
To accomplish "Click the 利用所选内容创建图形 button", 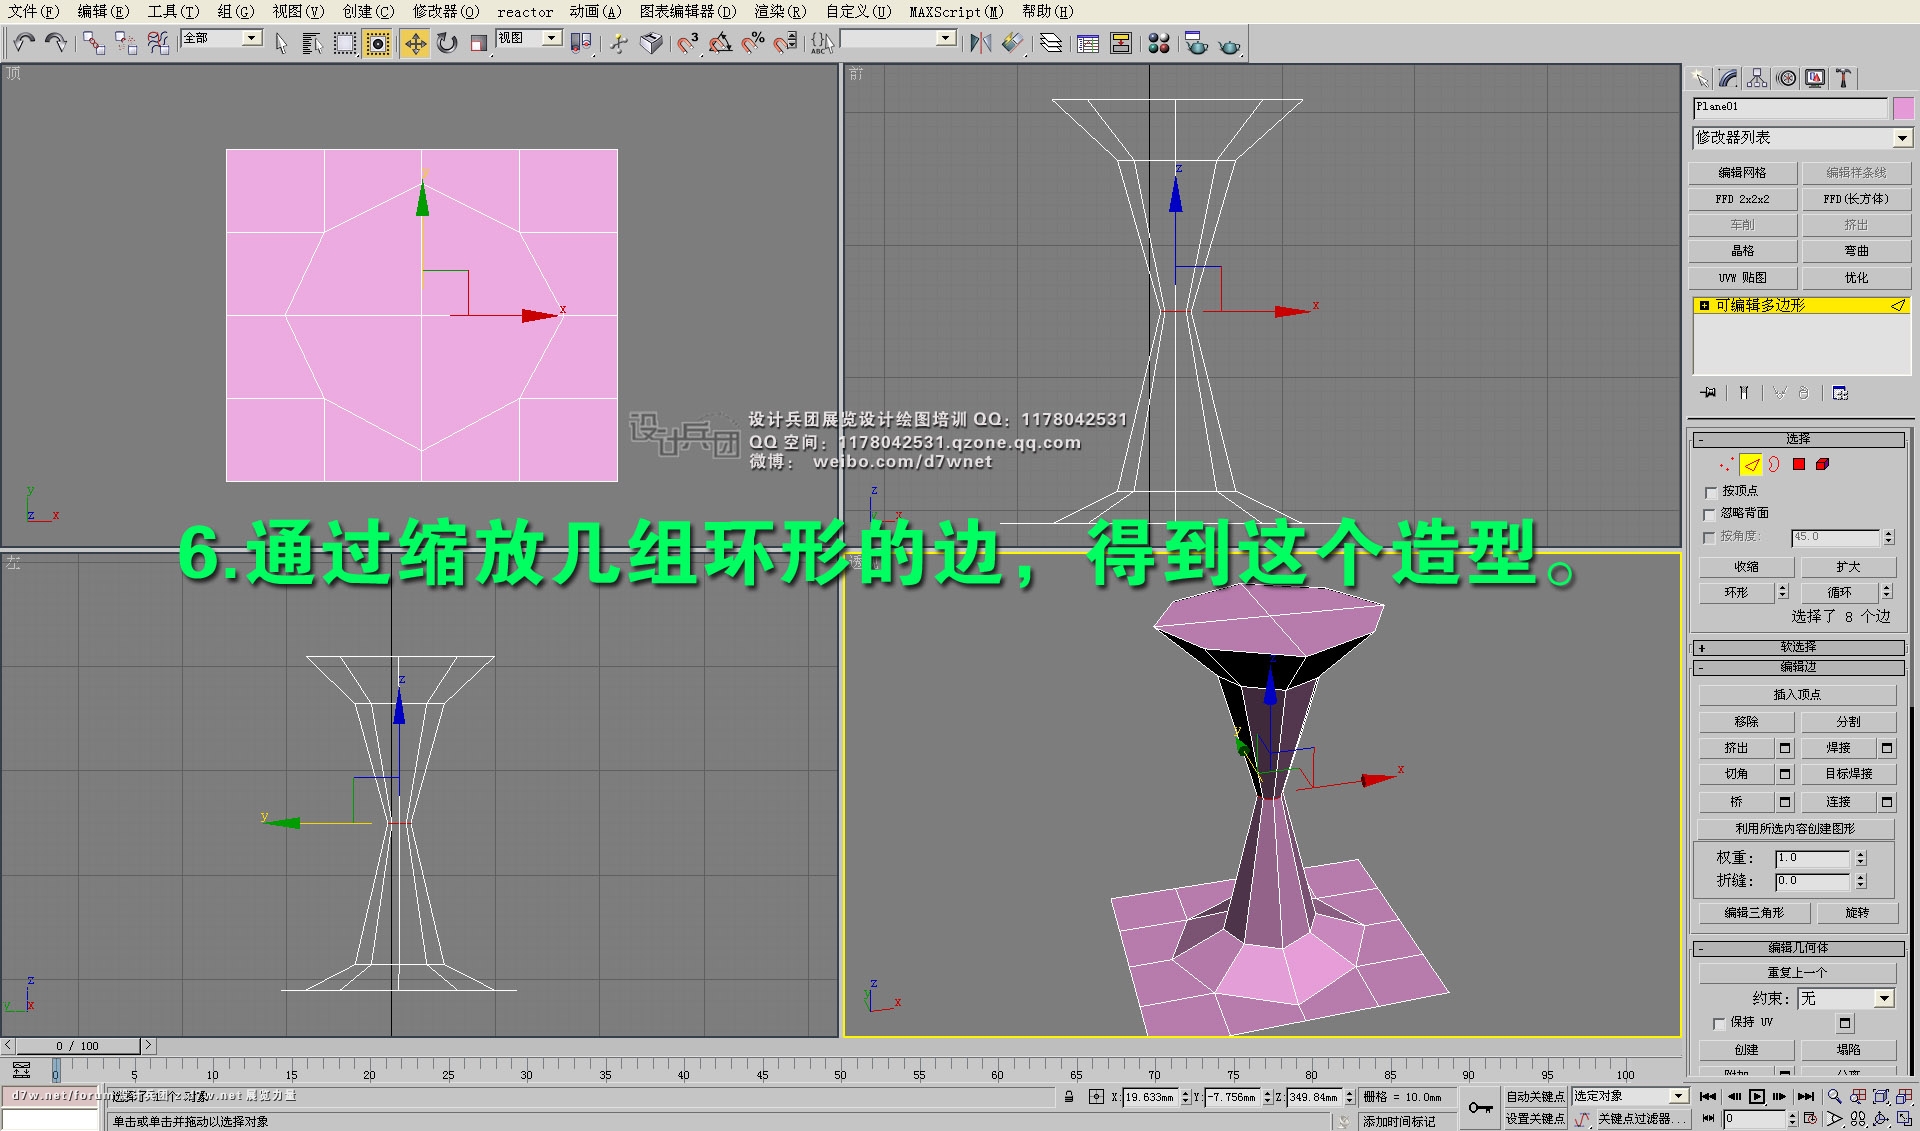I will pos(1795,829).
